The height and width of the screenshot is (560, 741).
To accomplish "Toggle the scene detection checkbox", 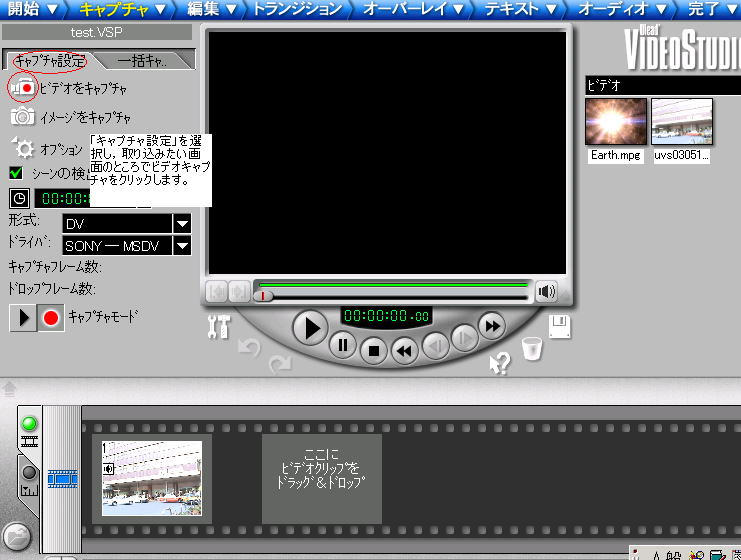I will (x=16, y=173).
